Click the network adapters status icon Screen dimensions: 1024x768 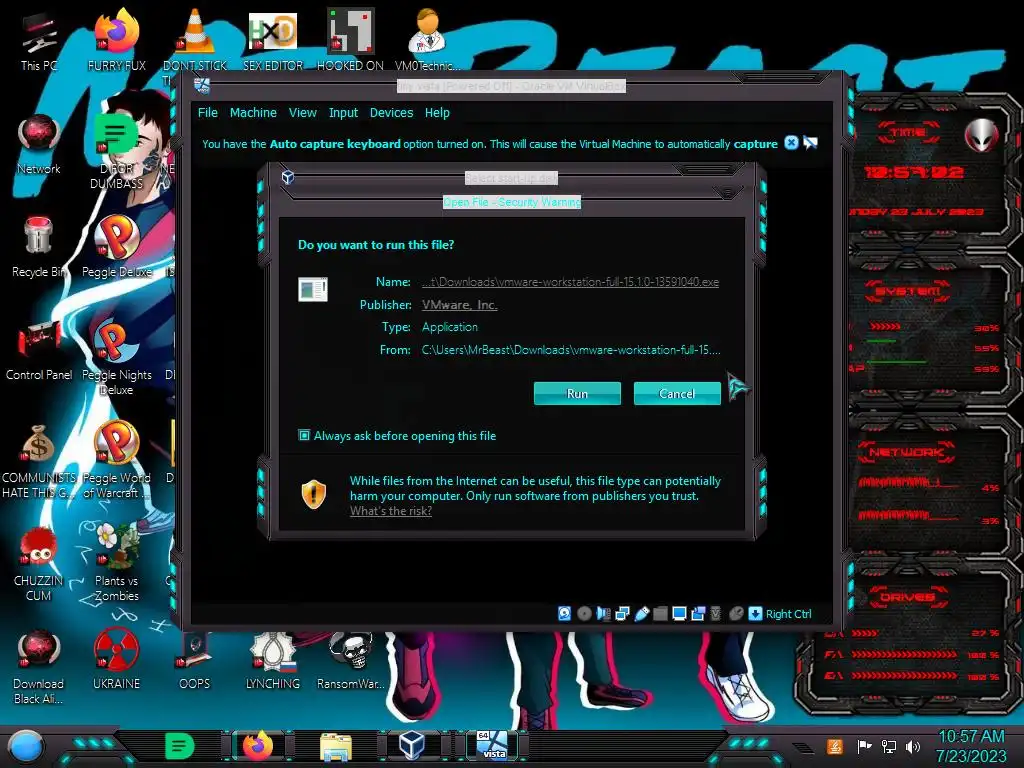pyautogui.click(x=622, y=613)
